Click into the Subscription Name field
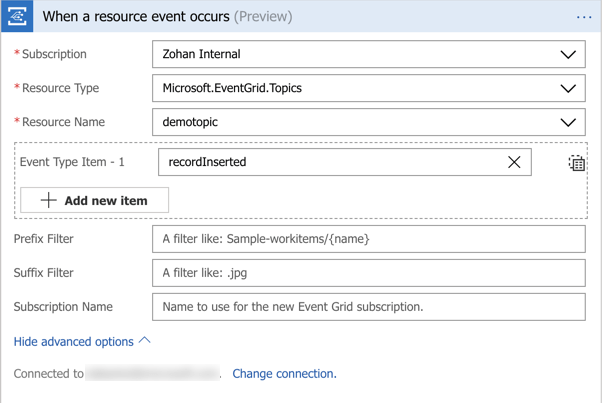The height and width of the screenshot is (403, 602). tap(369, 307)
